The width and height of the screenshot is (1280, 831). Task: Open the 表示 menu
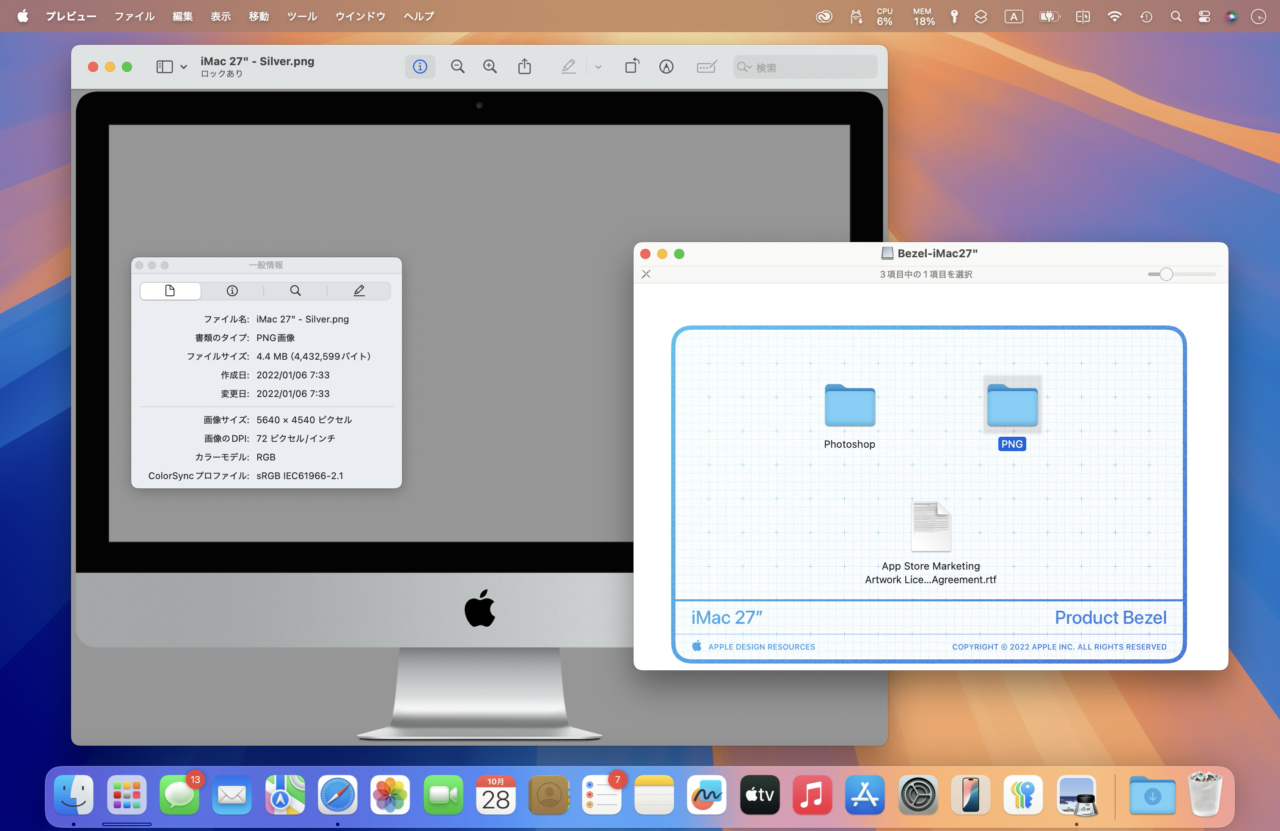(x=221, y=16)
